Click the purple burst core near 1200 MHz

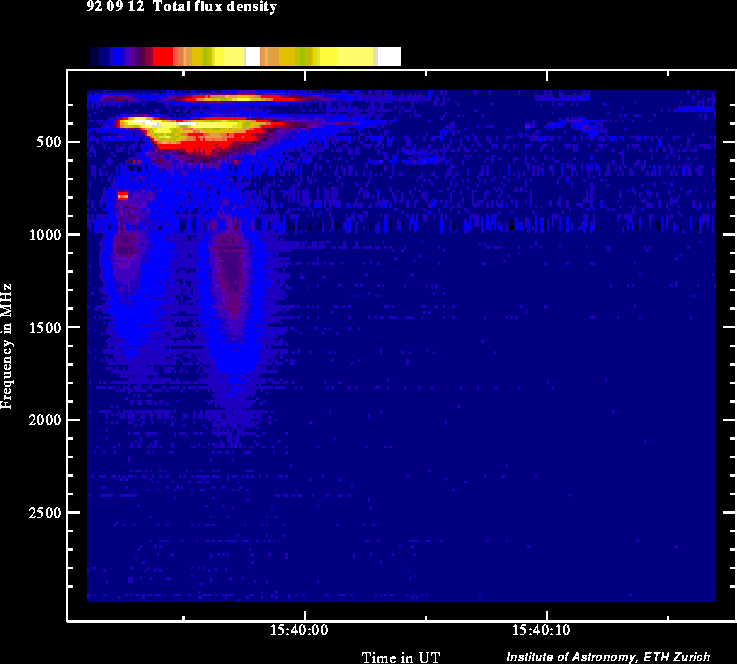(x=230, y=273)
